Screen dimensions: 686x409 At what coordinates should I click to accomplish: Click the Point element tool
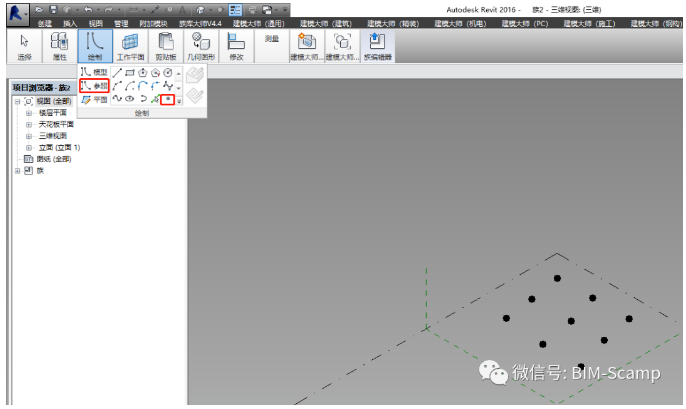click(168, 99)
